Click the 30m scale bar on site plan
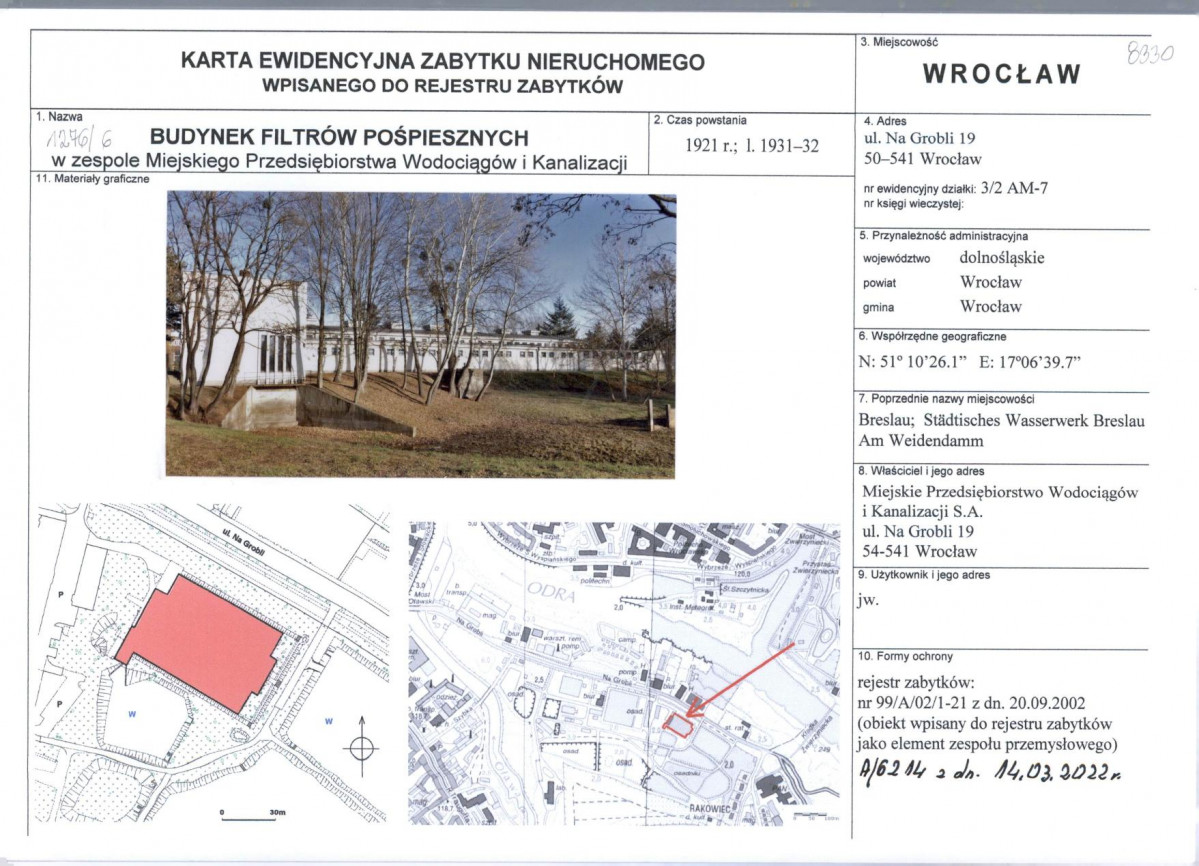The image size is (1199, 866). point(250,816)
